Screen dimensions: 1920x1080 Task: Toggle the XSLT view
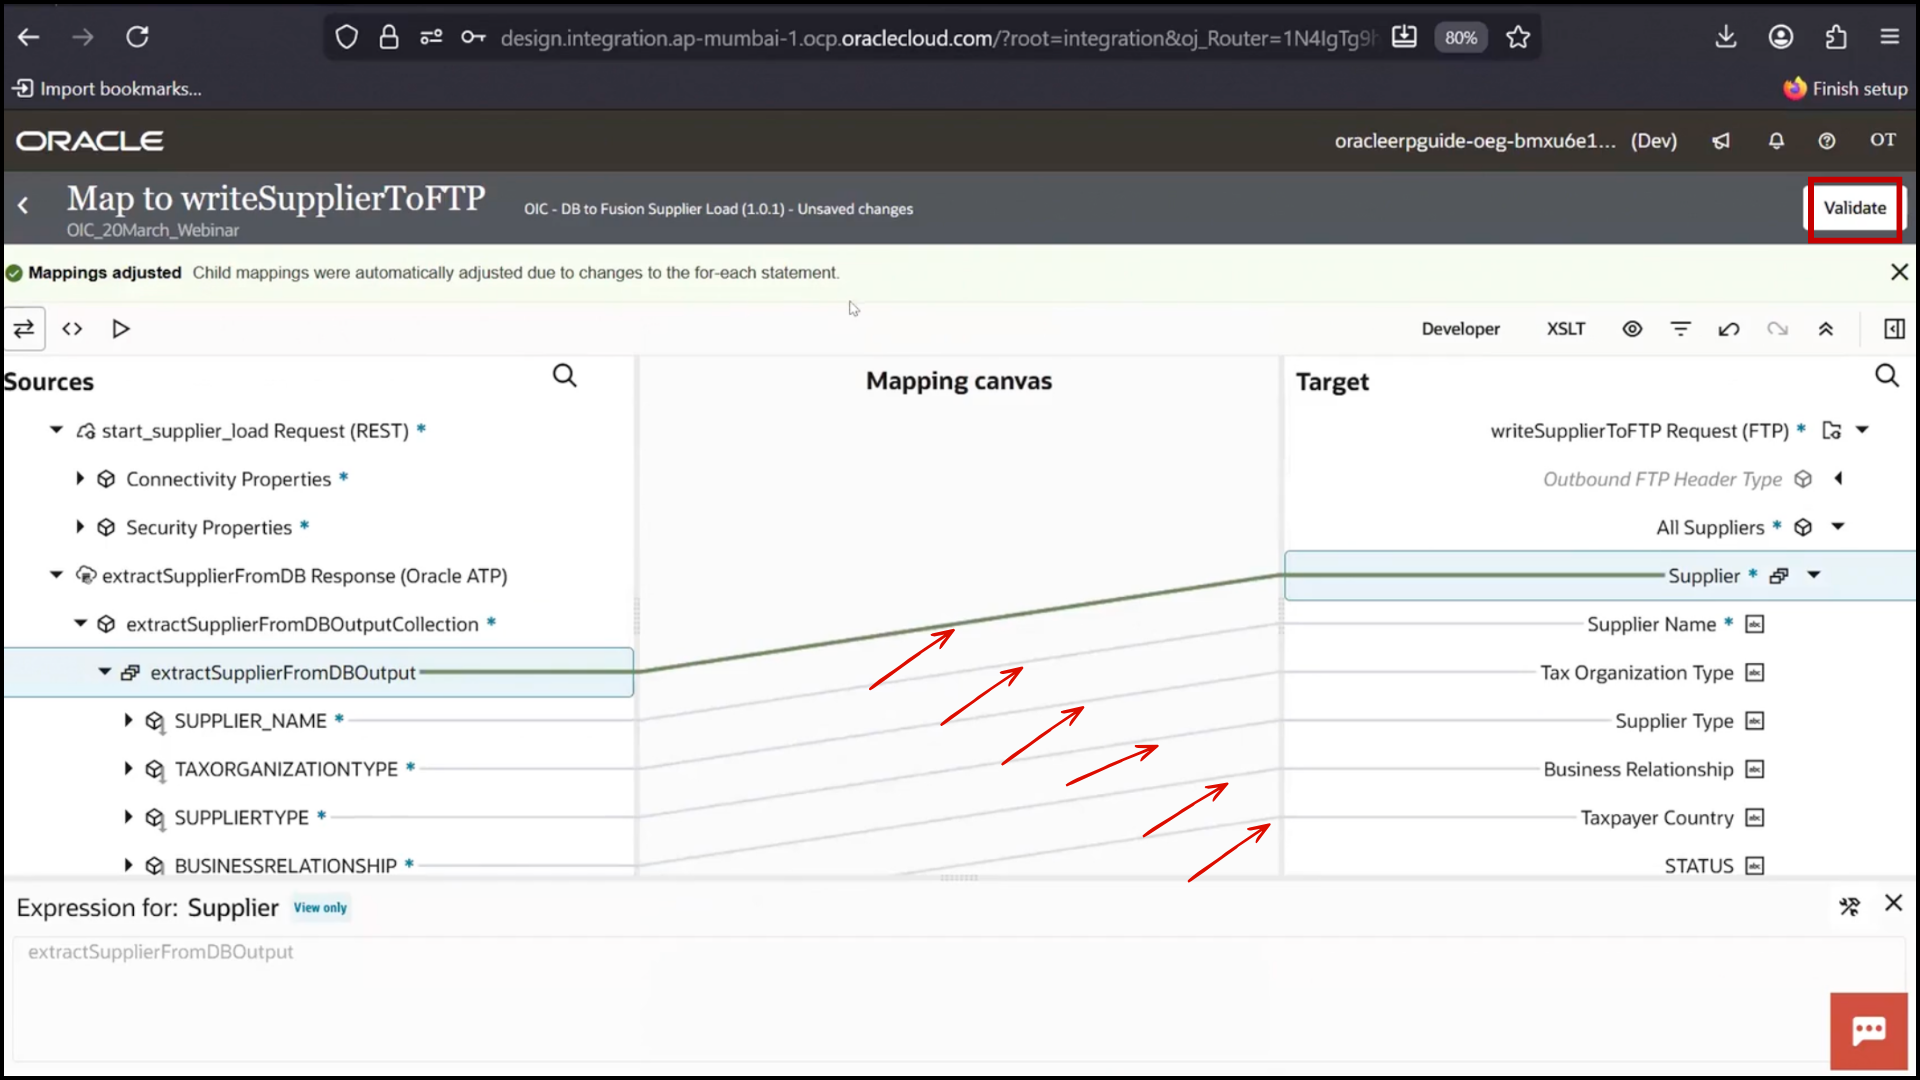pyautogui.click(x=1566, y=329)
